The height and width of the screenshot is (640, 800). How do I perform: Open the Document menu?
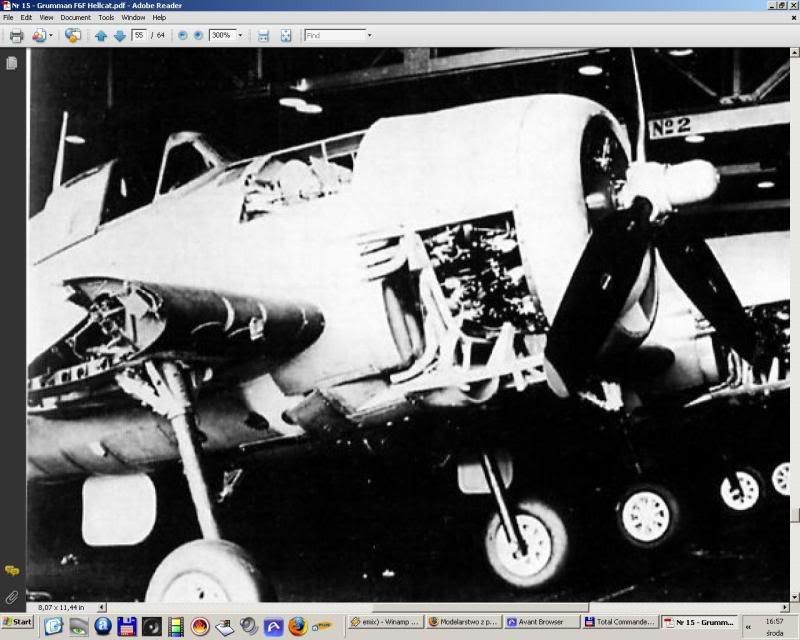tap(75, 17)
